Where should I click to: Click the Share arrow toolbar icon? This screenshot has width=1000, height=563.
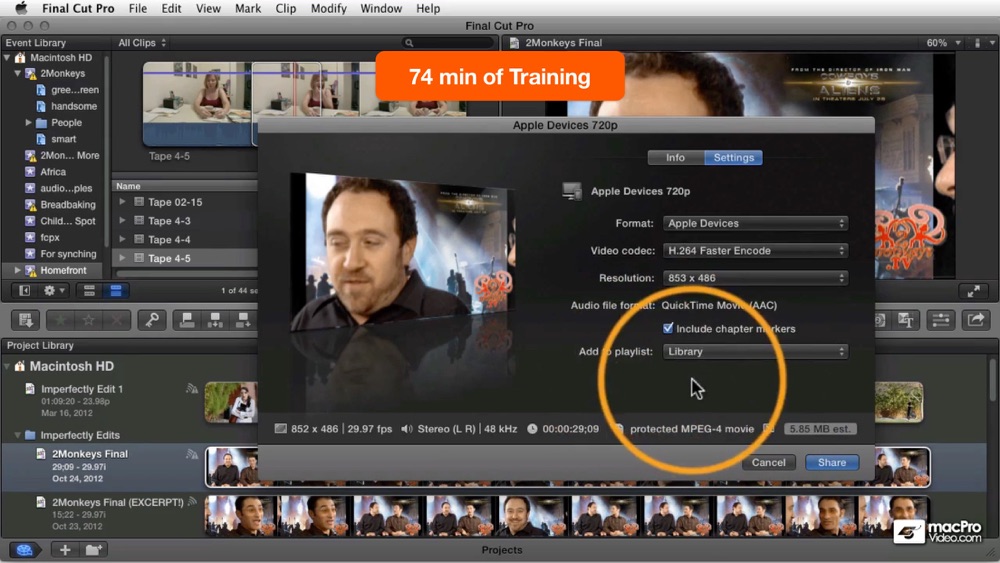pos(974,320)
